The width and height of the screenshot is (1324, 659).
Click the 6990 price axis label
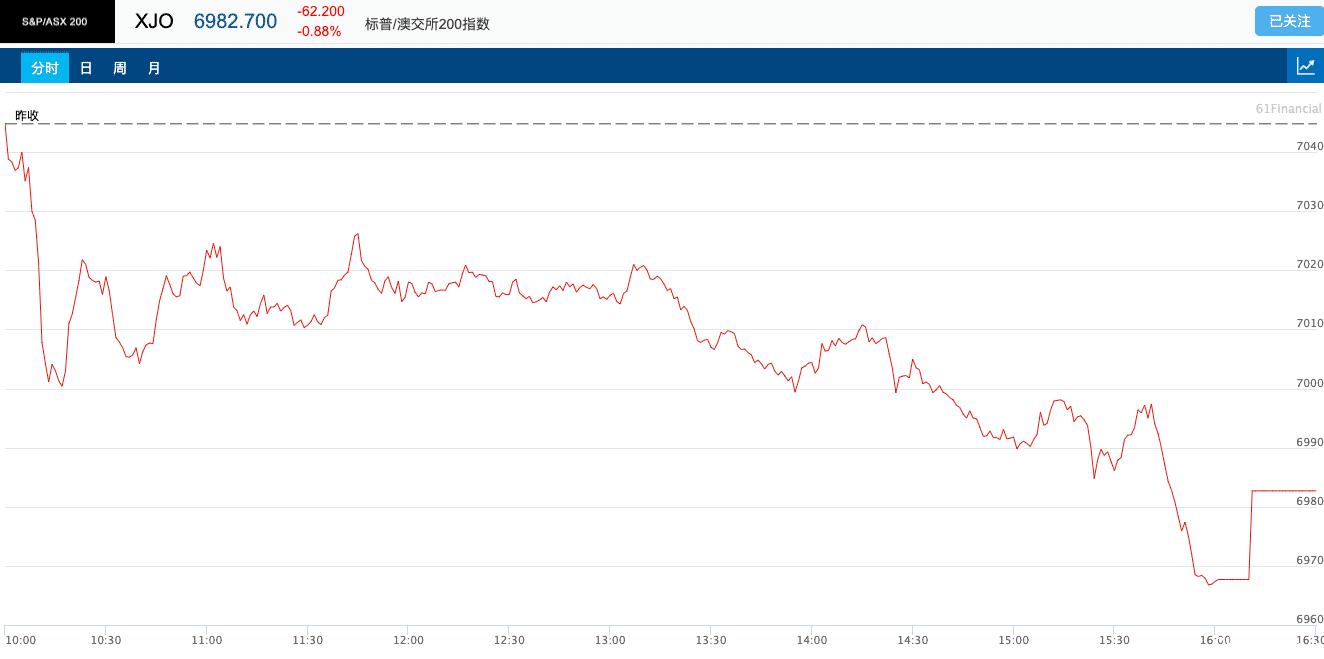(1309, 442)
